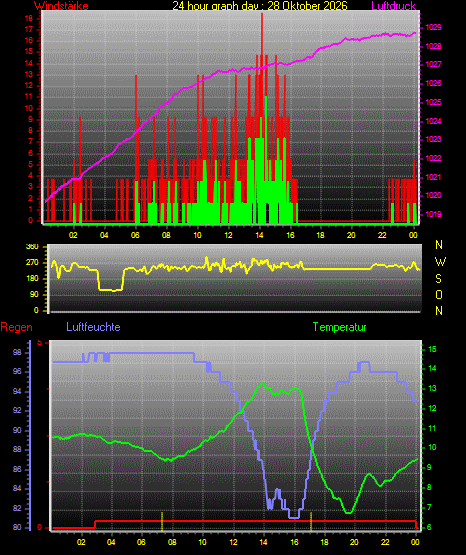Select 1027 on the pressure axis
This screenshot has width=466, height=555.
pyautogui.click(x=433, y=64)
